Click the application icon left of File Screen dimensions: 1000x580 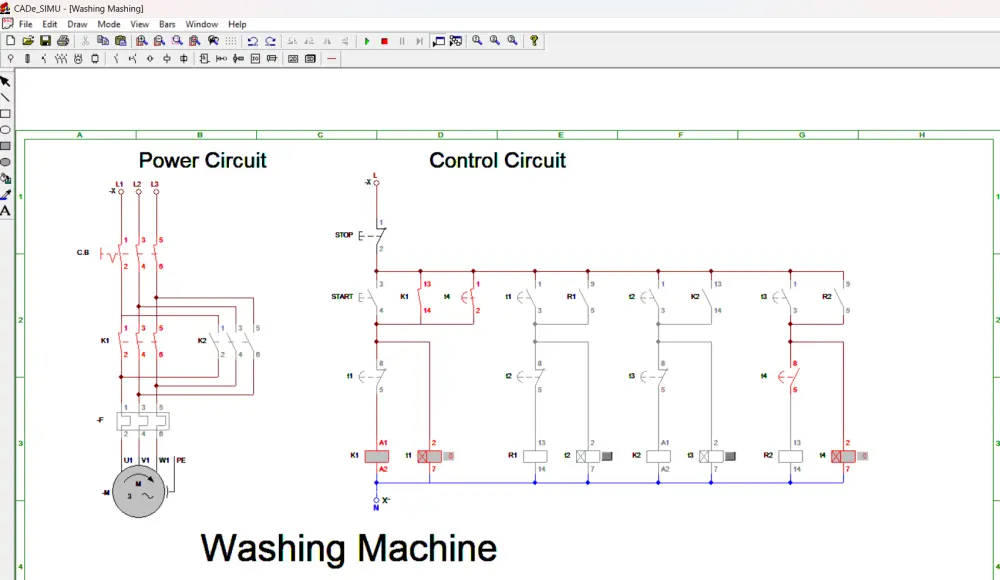[7, 24]
